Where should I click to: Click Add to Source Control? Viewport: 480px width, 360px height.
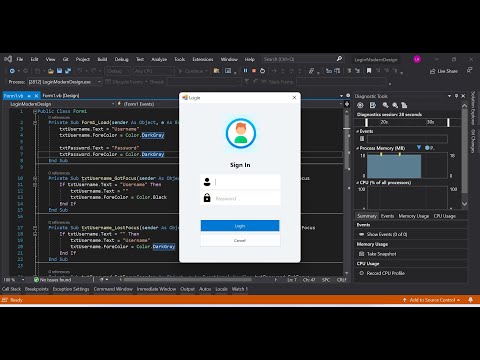(x=432, y=300)
